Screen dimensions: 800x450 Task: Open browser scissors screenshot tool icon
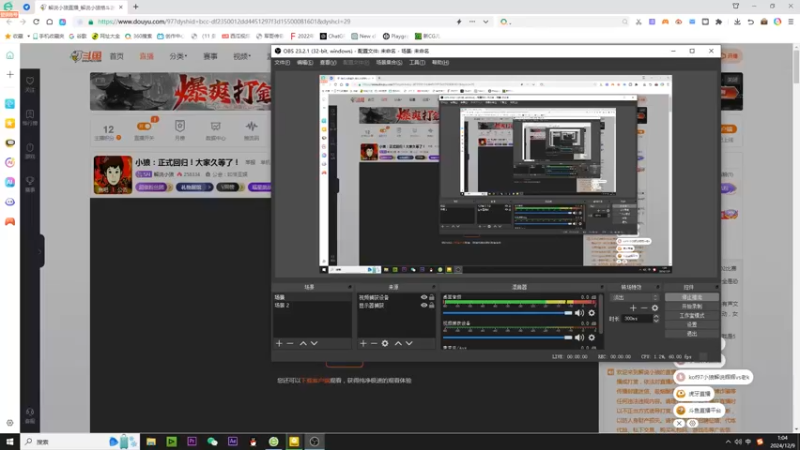[638, 22]
